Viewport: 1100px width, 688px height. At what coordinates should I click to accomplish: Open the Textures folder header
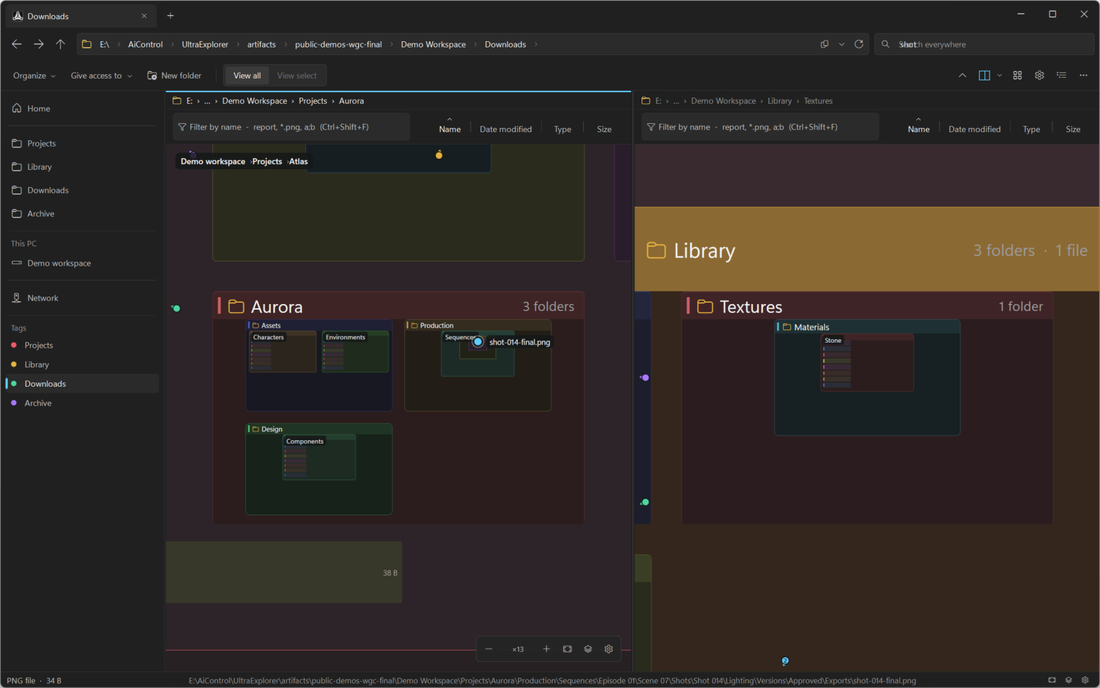867,306
